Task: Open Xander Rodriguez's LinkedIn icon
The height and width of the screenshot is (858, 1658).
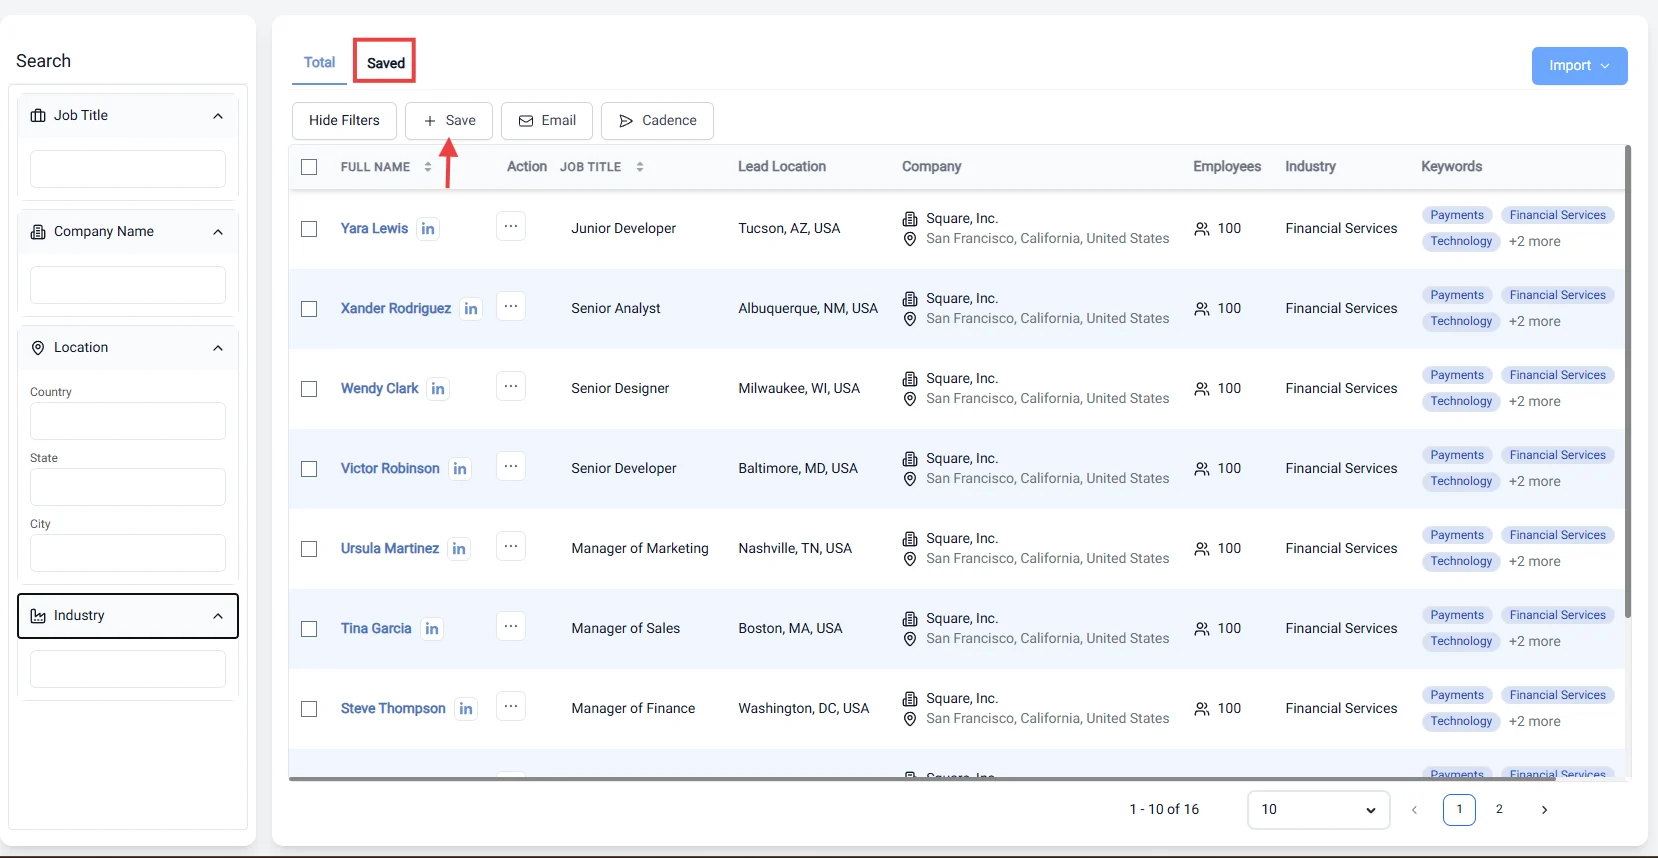Action: pyautogui.click(x=471, y=309)
